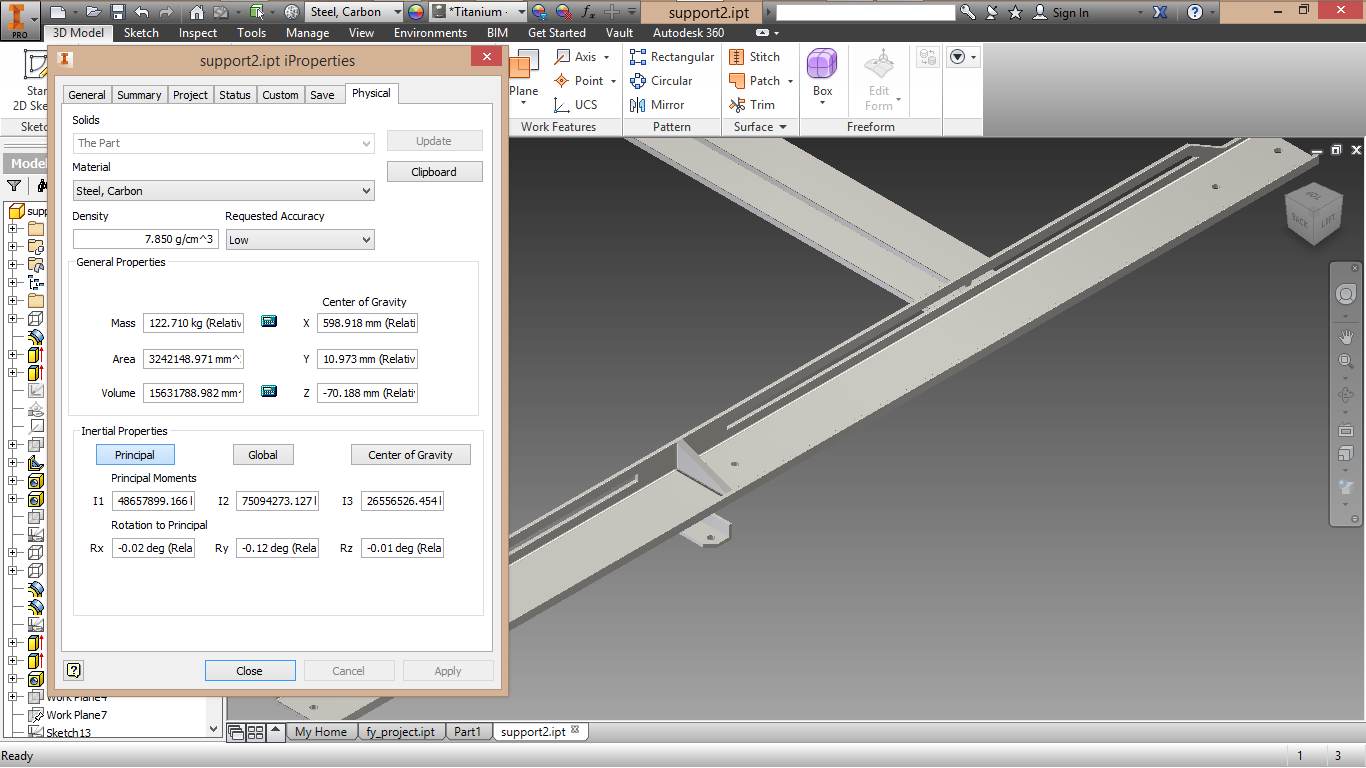Click the Home view icon
1366x768 pixels.
coord(196,12)
